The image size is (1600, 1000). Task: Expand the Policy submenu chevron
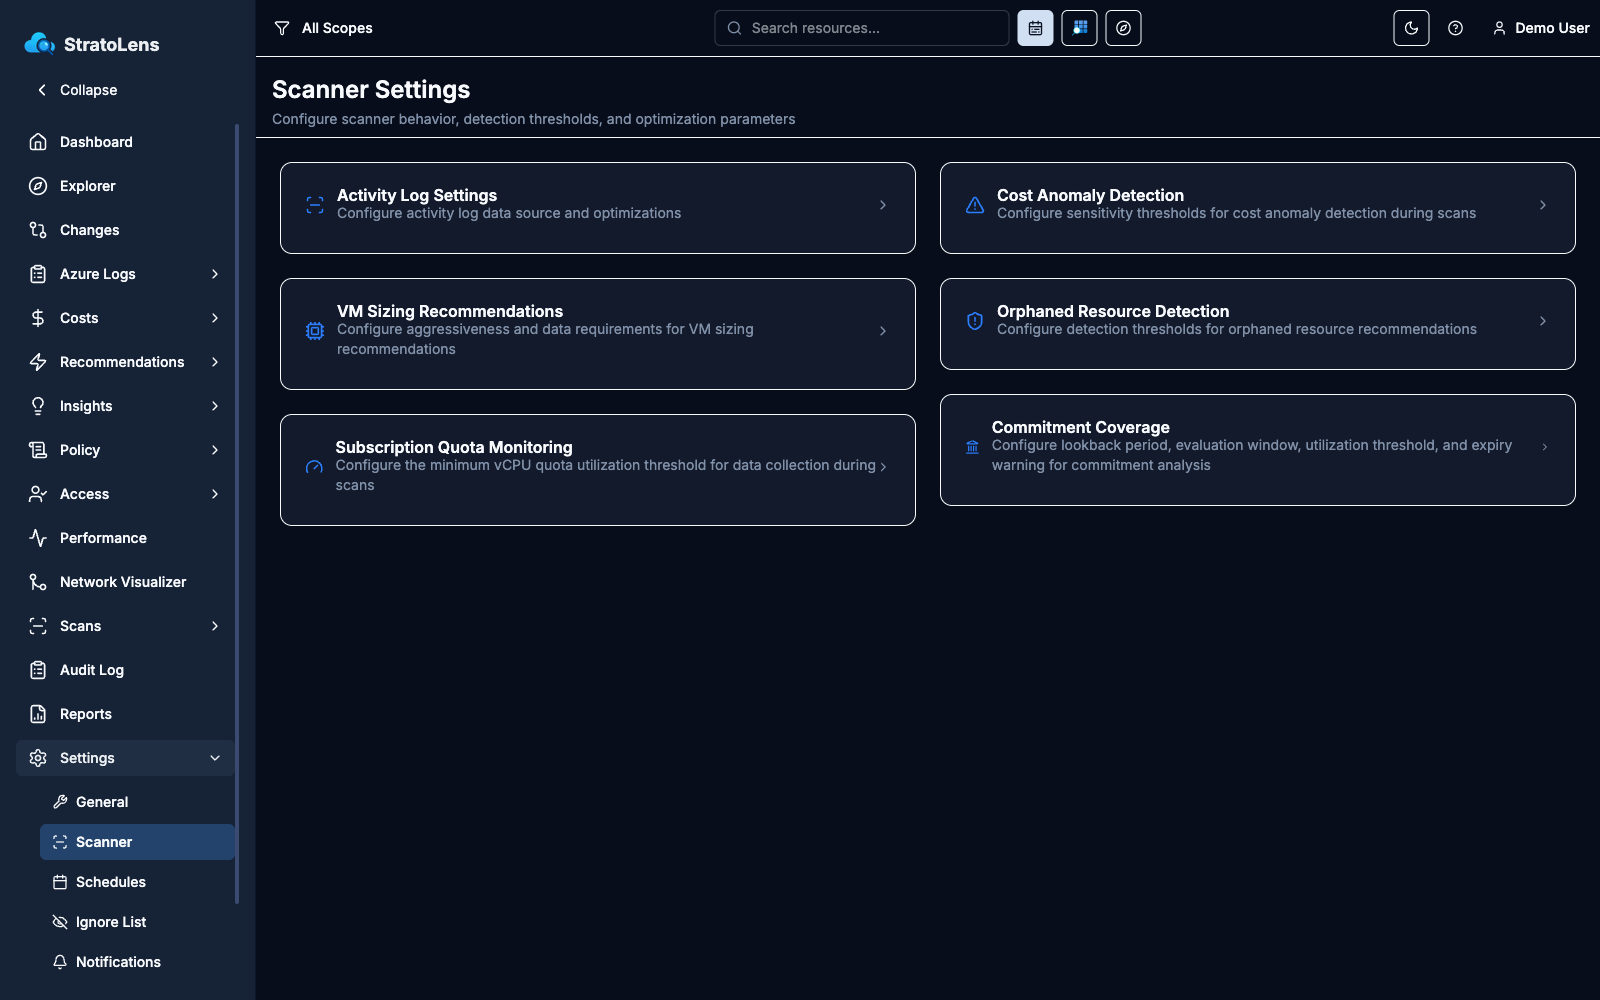click(215, 450)
